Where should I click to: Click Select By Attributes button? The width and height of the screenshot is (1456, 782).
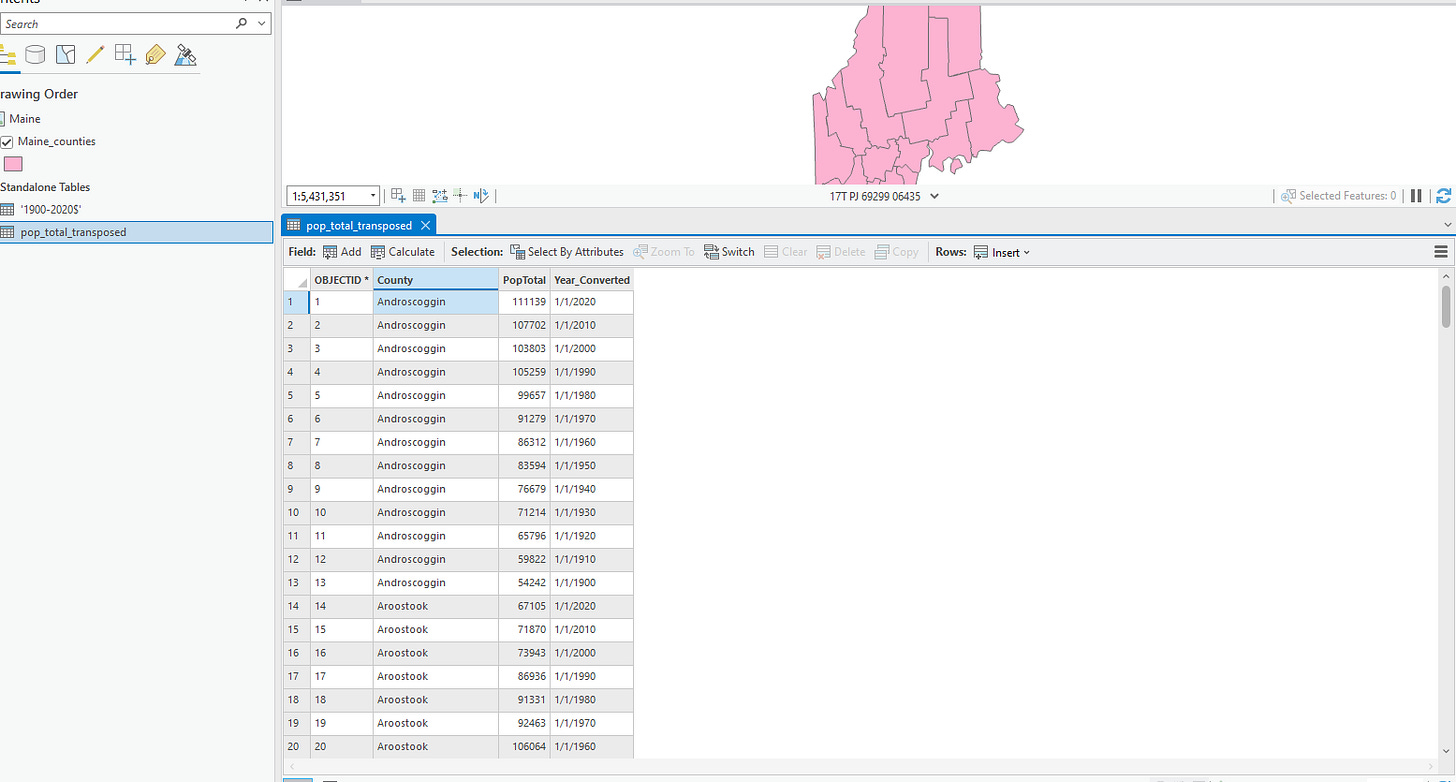click(x=566, y=252)
